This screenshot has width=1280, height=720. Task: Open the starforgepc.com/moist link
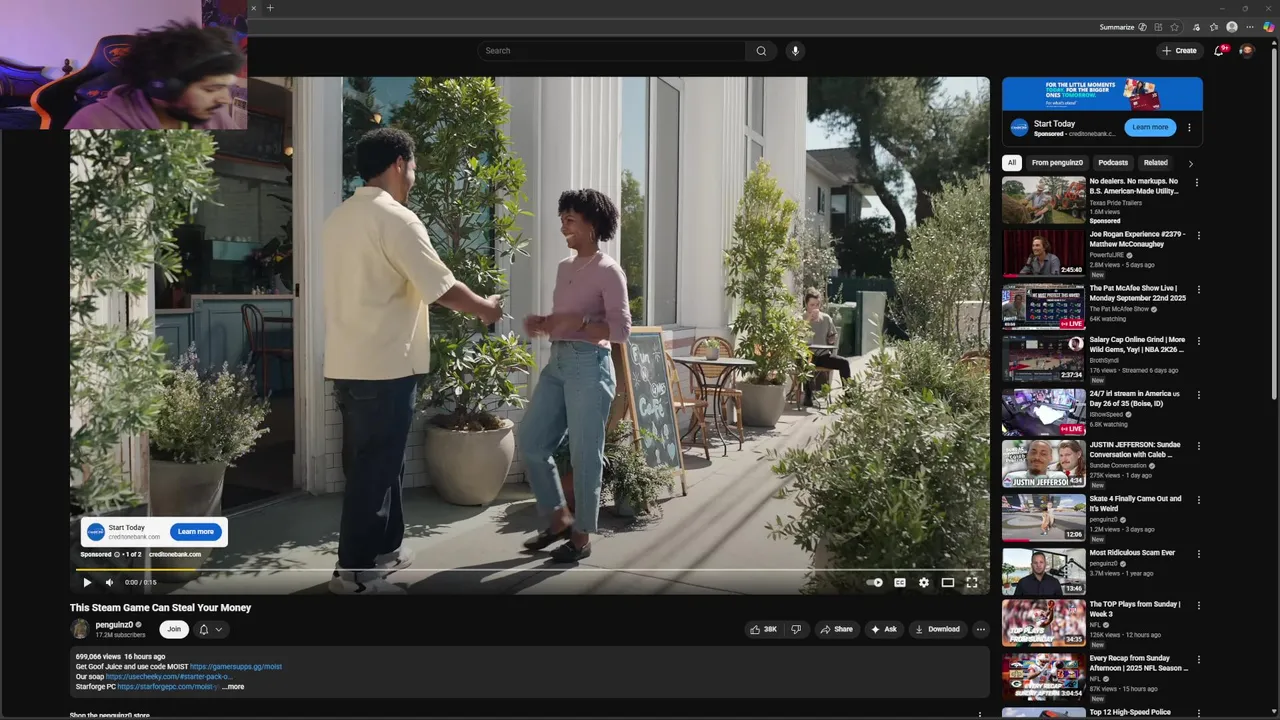point(167,687)
